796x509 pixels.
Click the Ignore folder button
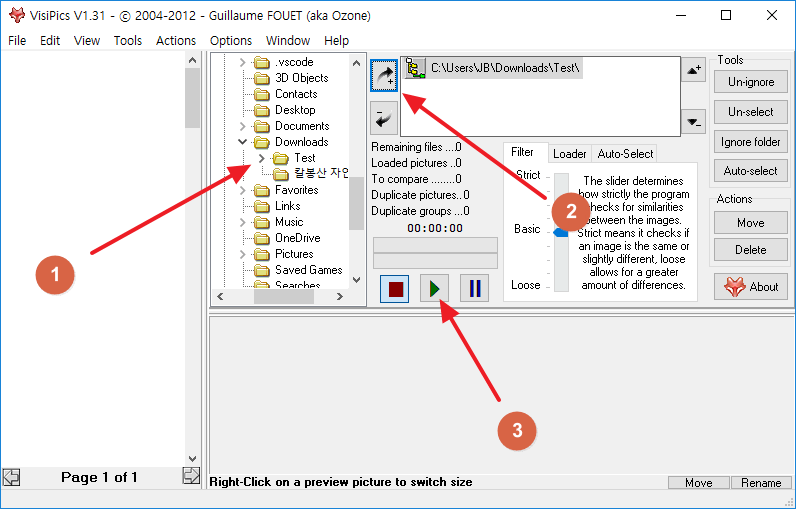click(x=751, y=142)
